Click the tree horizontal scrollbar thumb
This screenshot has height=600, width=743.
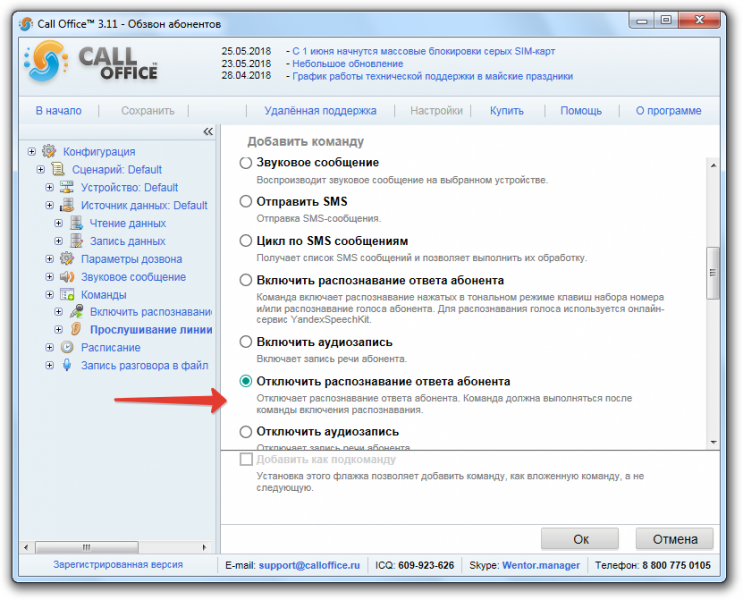pos(87,547)
